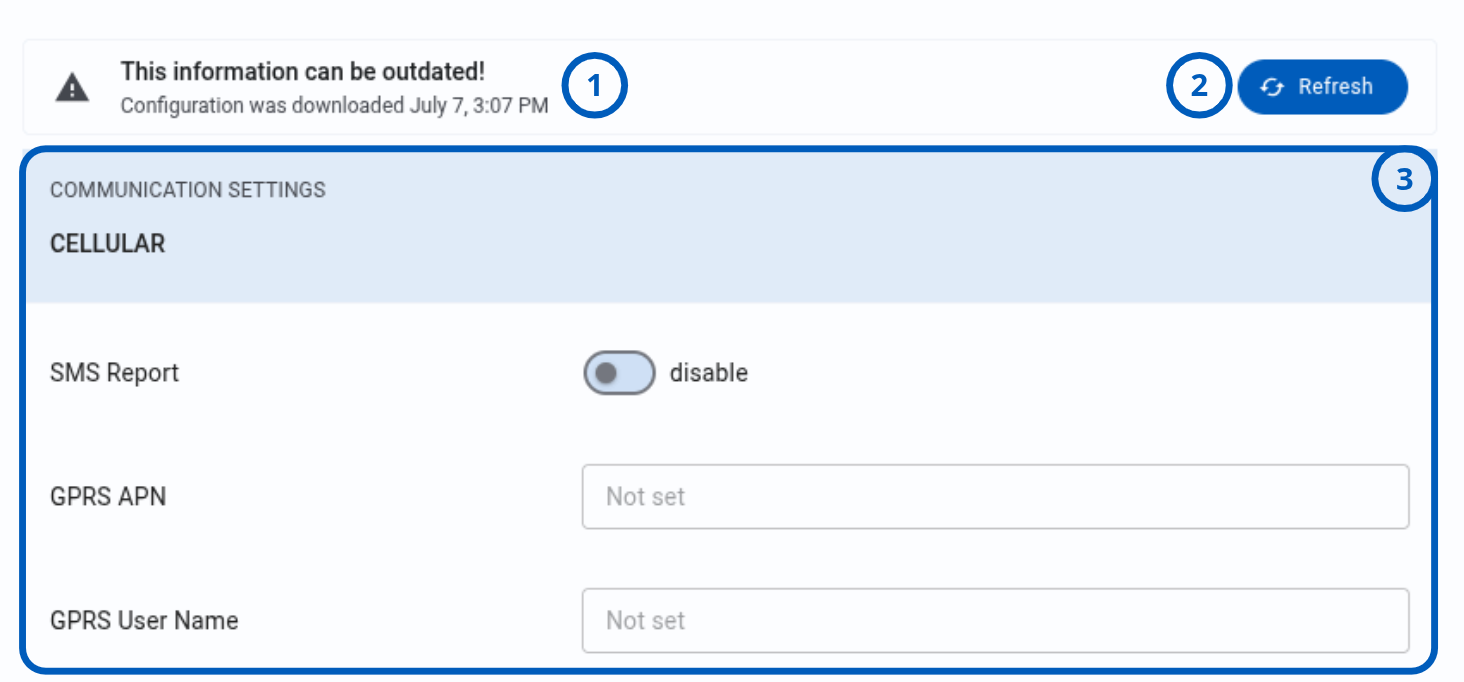1464x682 pixels.
Task: Click the 'disable' label beside the switch
Action: [709, 373]
